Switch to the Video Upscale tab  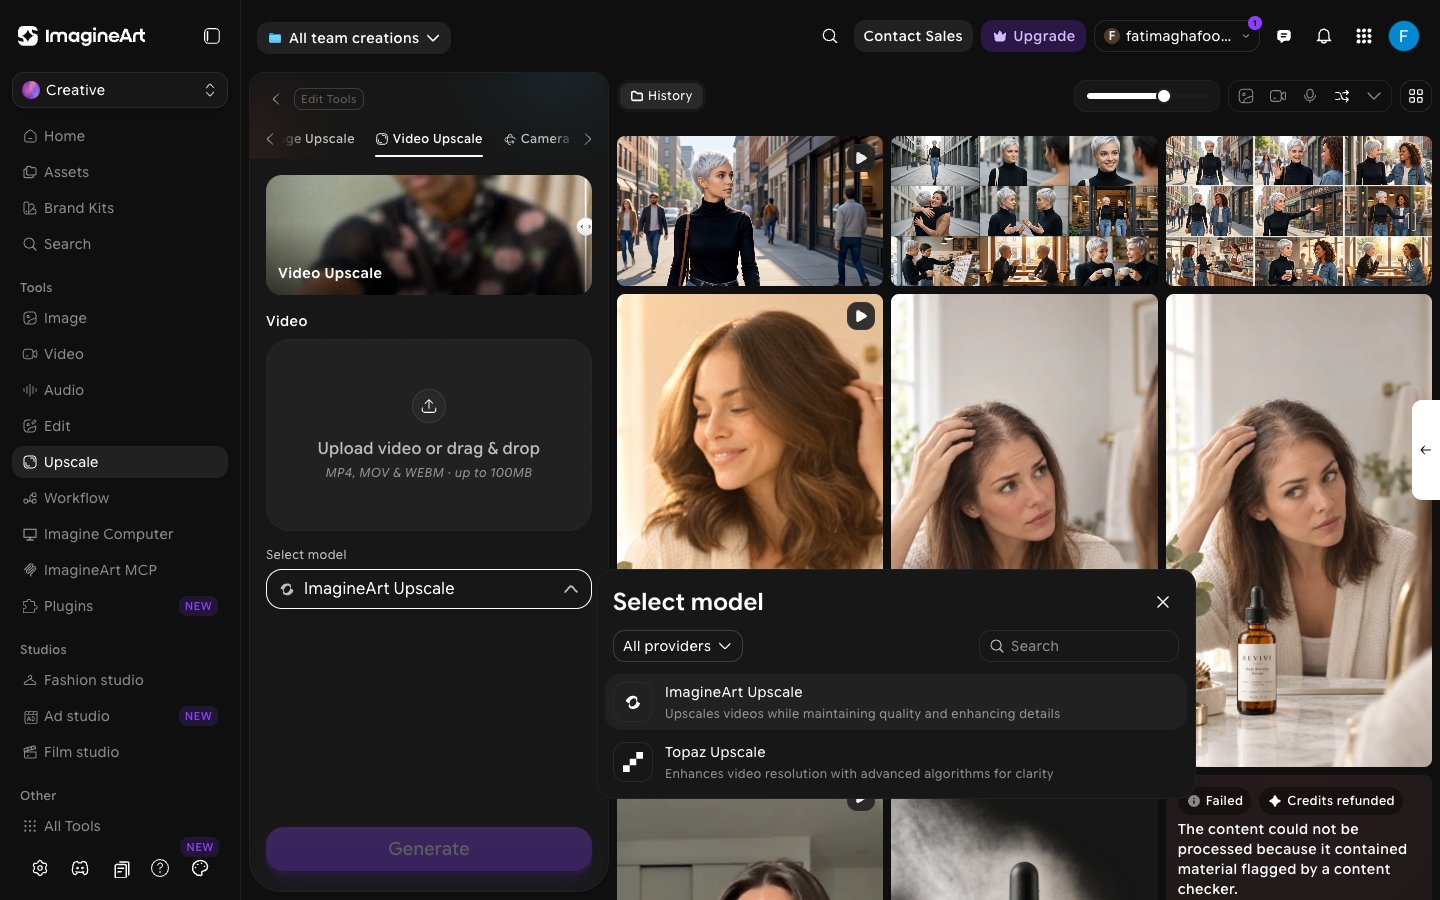429,139
